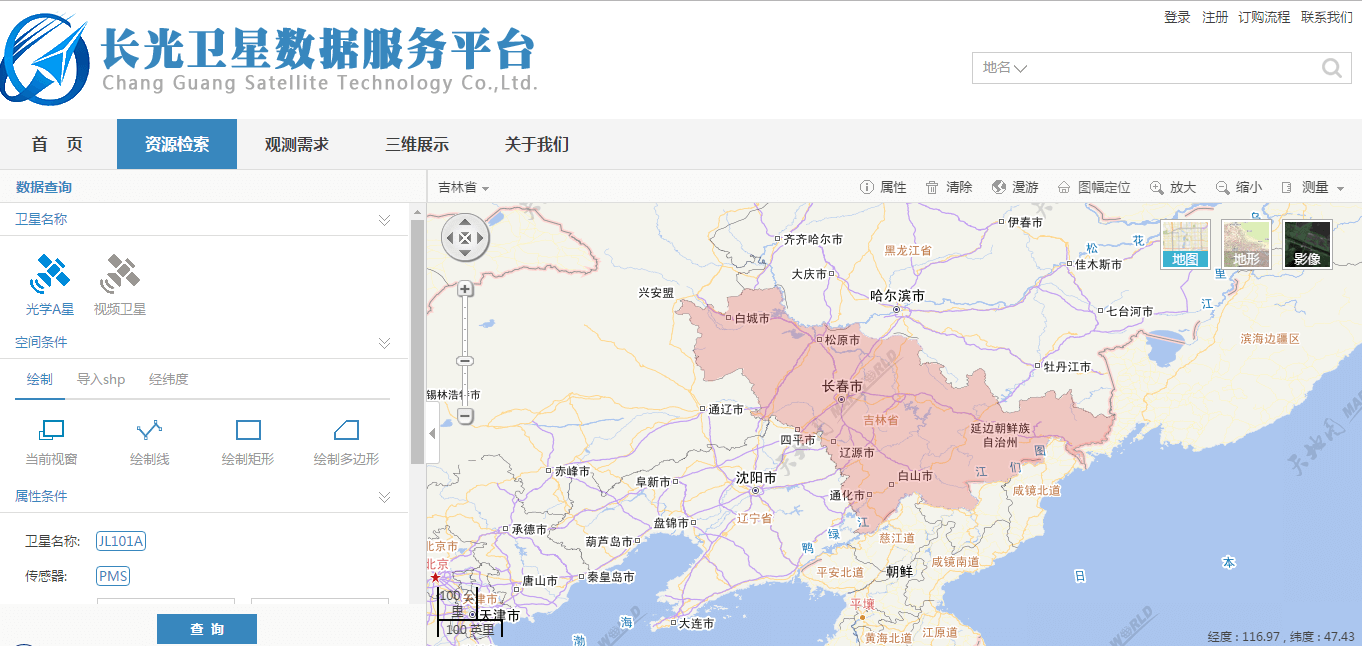Click 牡丹江市 label on the map
Viewport: 1362px width, 646px height.
coord(1067,368)
